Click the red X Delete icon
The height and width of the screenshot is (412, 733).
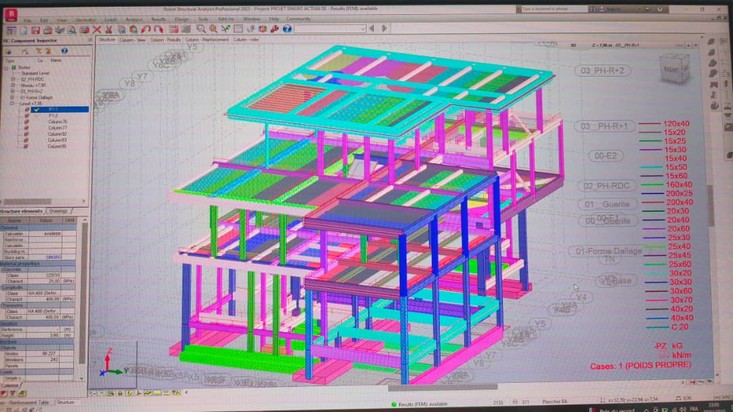tap(97, 29)
